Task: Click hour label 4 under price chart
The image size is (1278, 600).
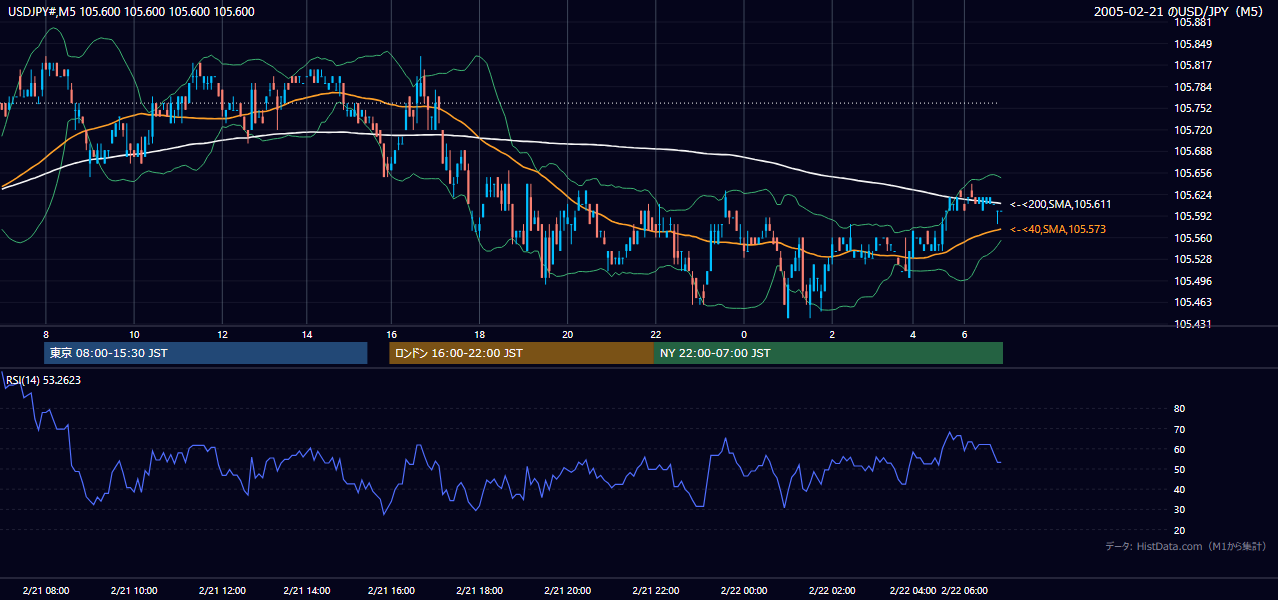Action: pos(913,334)
